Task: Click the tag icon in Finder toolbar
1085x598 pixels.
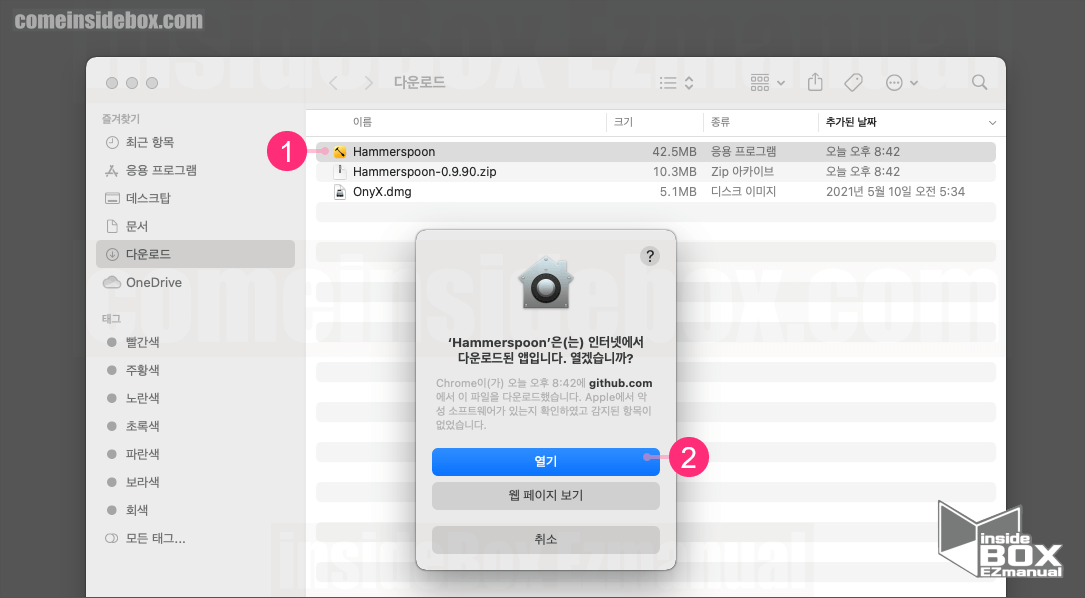Action: (853, 82)
